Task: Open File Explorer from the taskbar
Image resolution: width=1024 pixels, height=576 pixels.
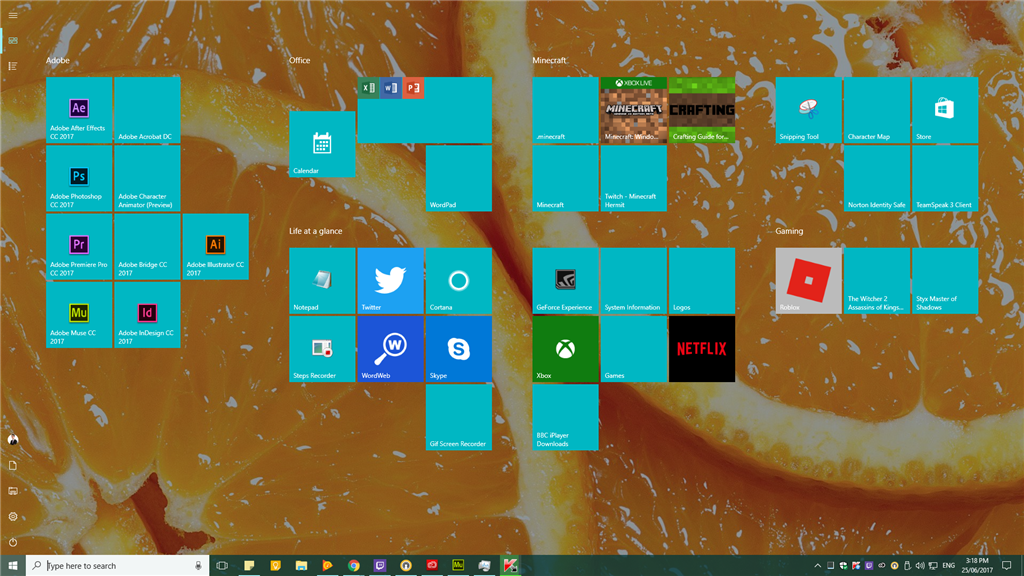Action: (x=301, y=566)
